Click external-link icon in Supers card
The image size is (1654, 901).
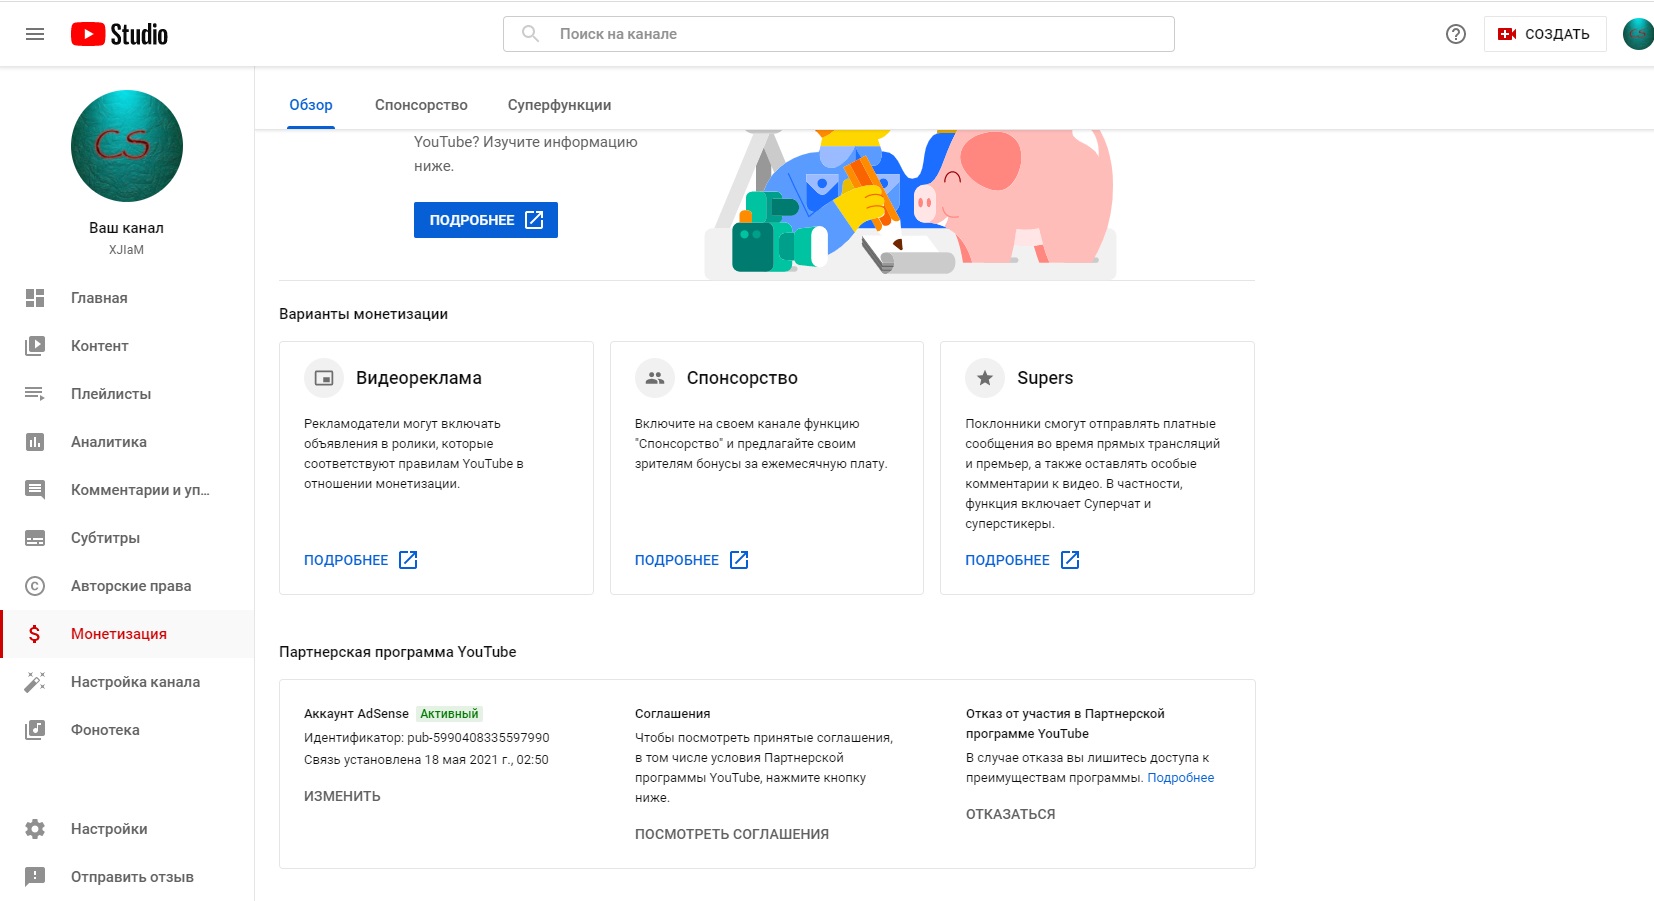(x=1070, y=560)
